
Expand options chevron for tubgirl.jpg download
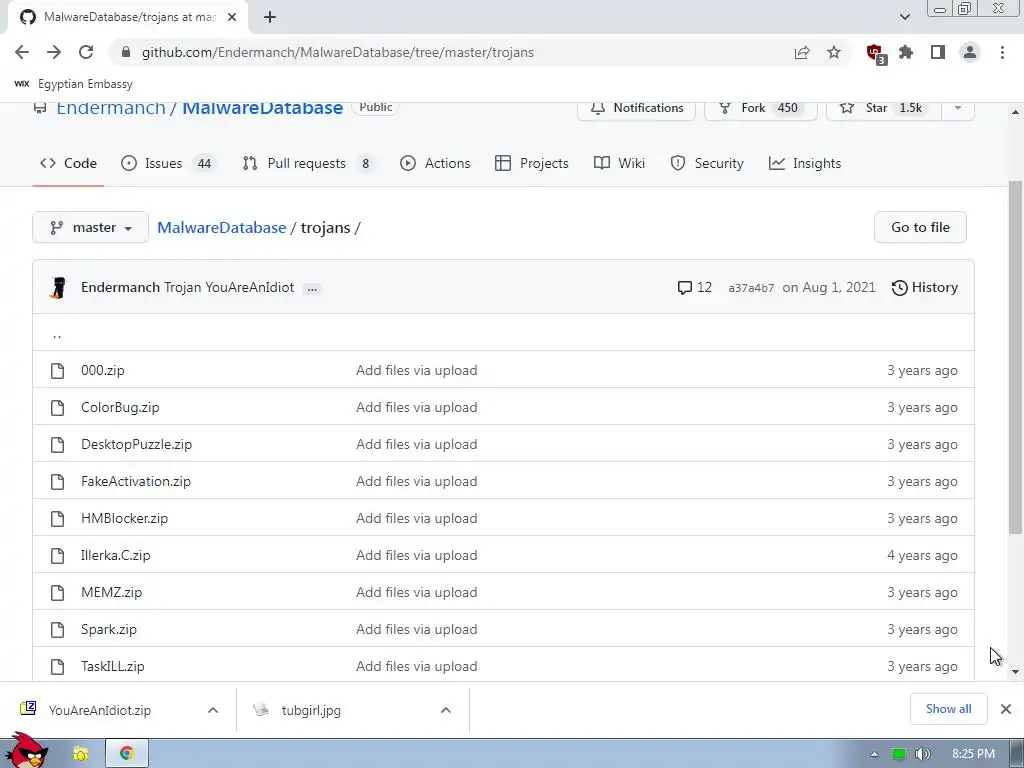pos(446,711)
